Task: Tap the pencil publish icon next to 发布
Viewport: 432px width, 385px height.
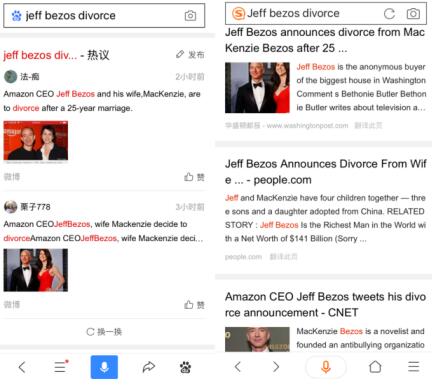Action: pyautogui.click(x=180, y=54)
